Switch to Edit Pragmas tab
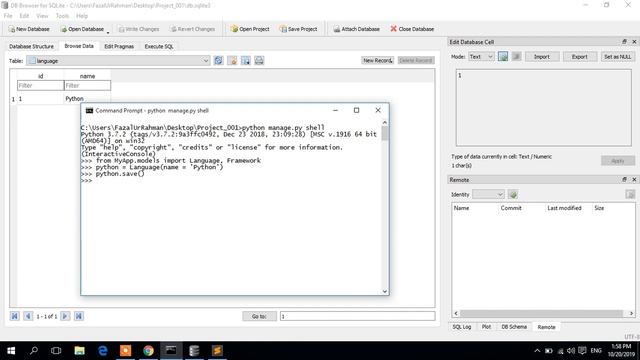The width and height of the screenshot is (640, 360). point(119,47)
